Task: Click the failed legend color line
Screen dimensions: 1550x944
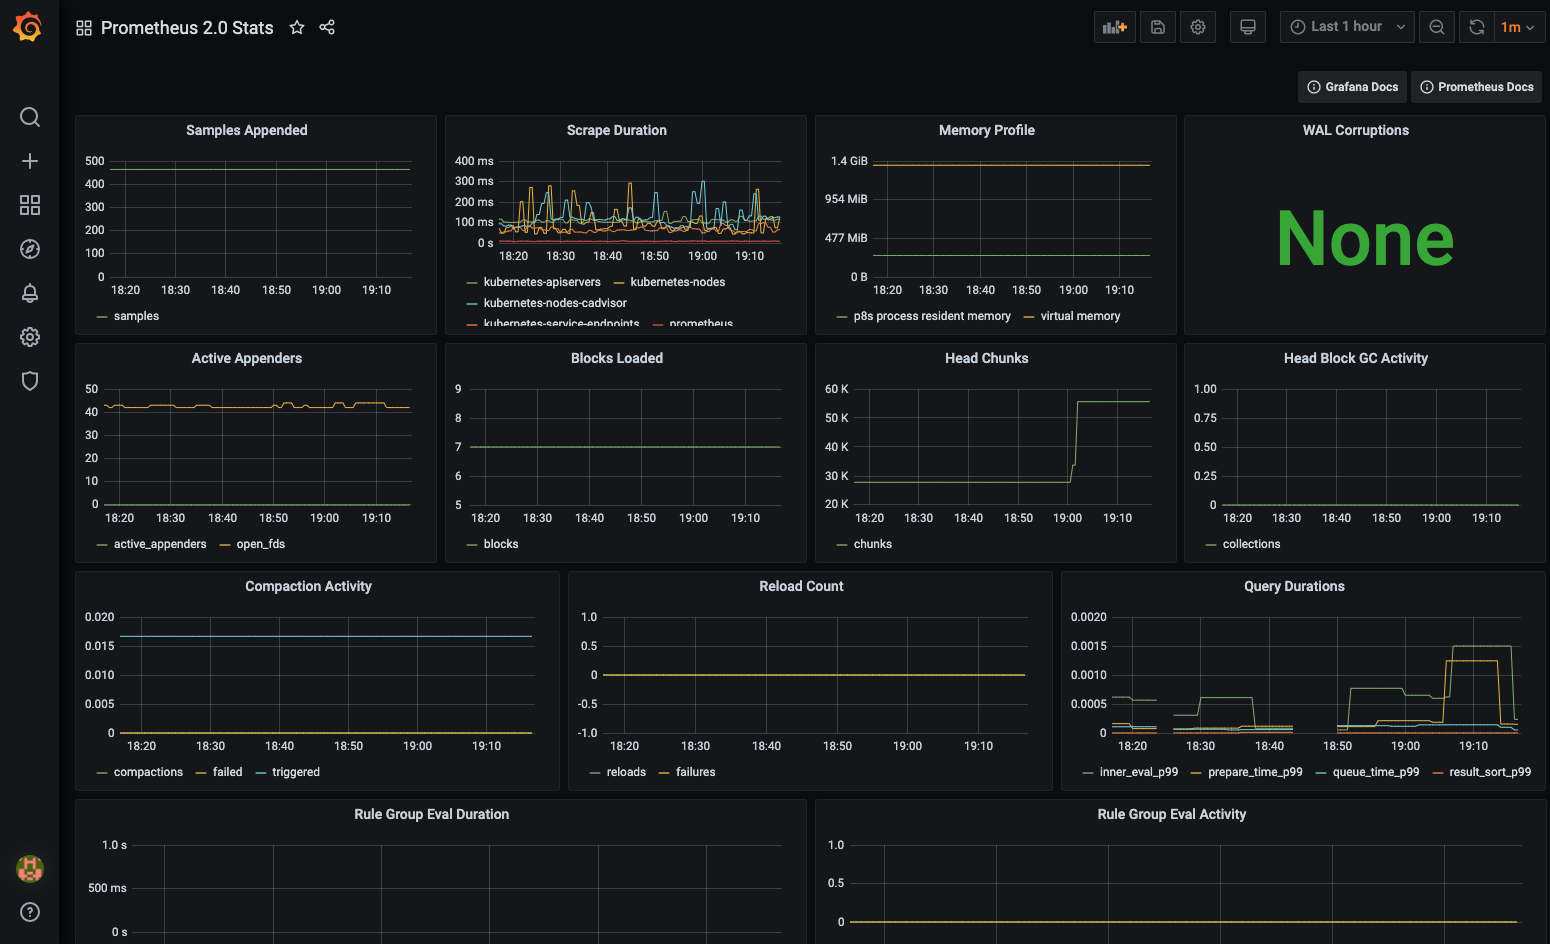Action: 202,772
